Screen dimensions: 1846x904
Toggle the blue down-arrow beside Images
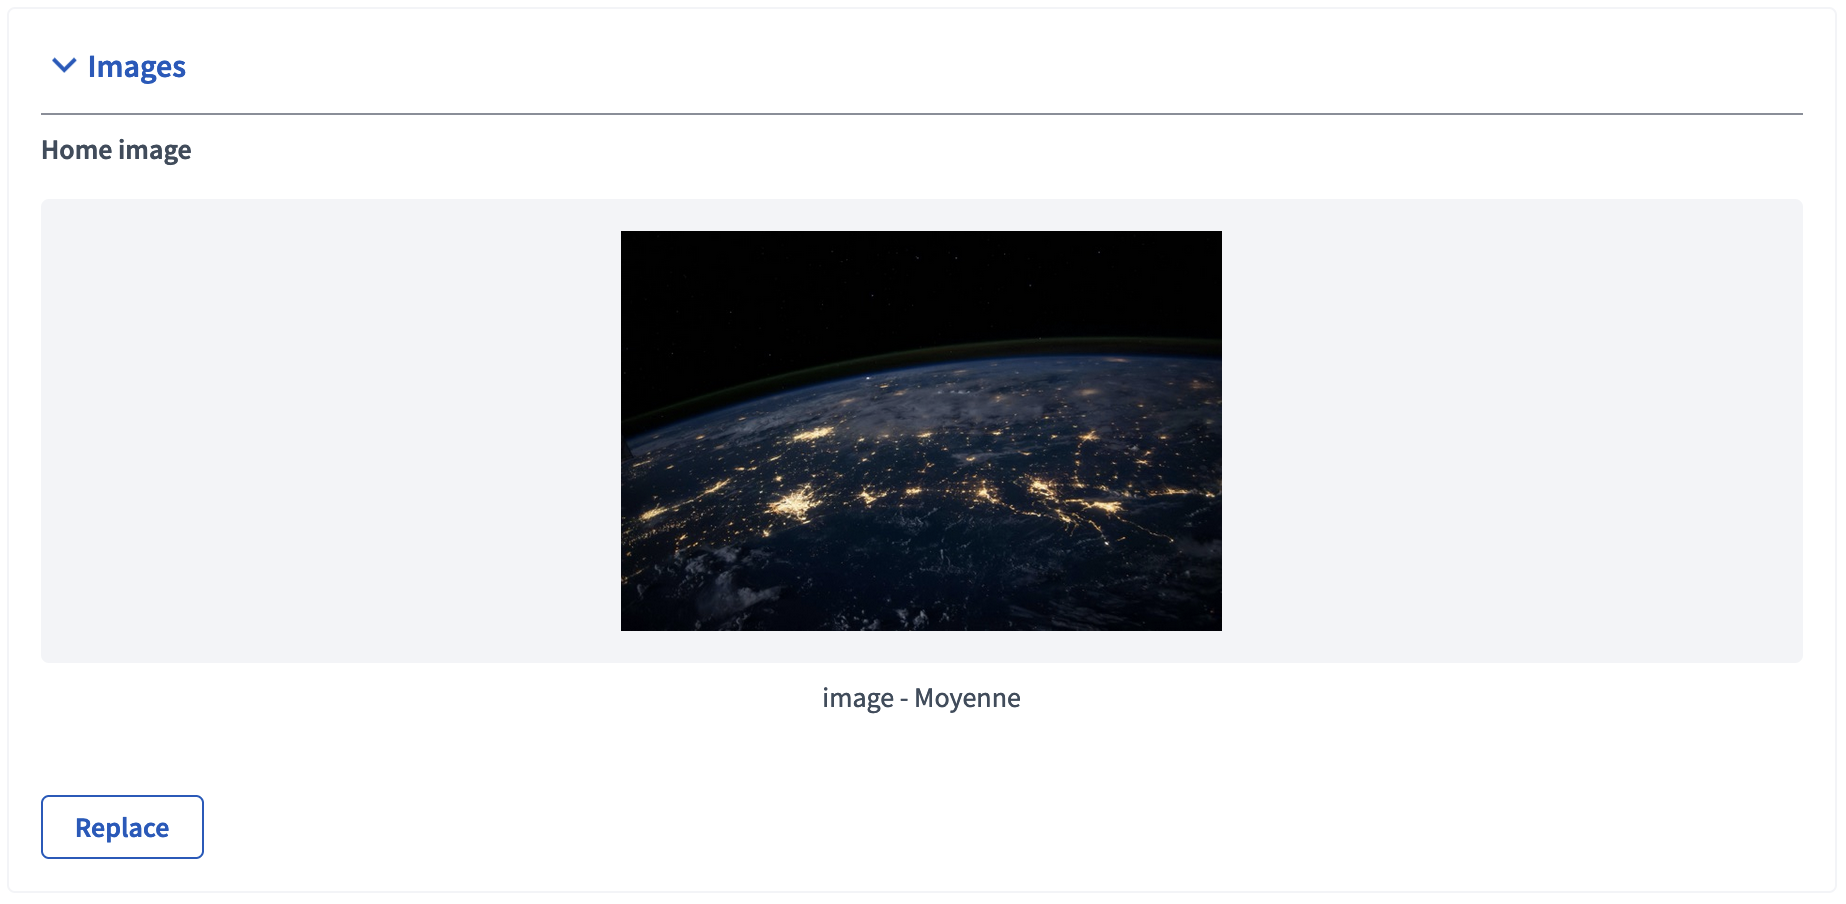point(64,66)
